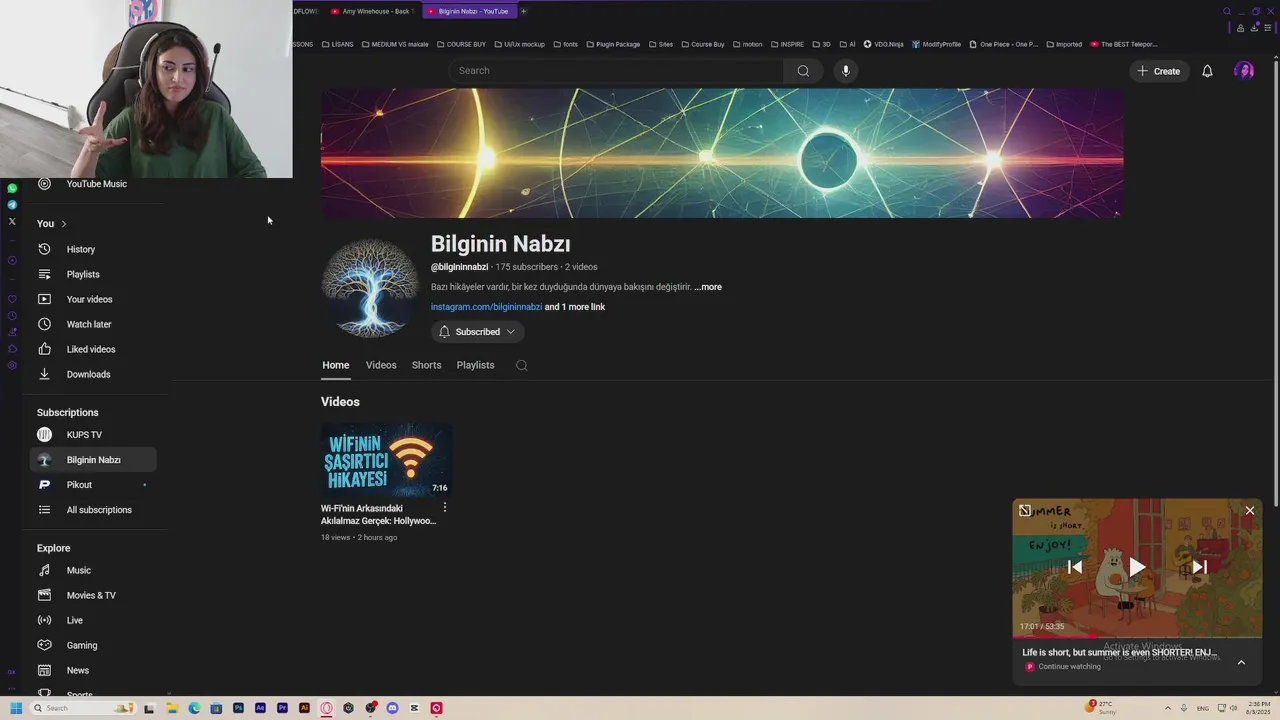This screenshot has width=1280, height=720.
Task: Click the channel banner image
Action: pos(722,153)
